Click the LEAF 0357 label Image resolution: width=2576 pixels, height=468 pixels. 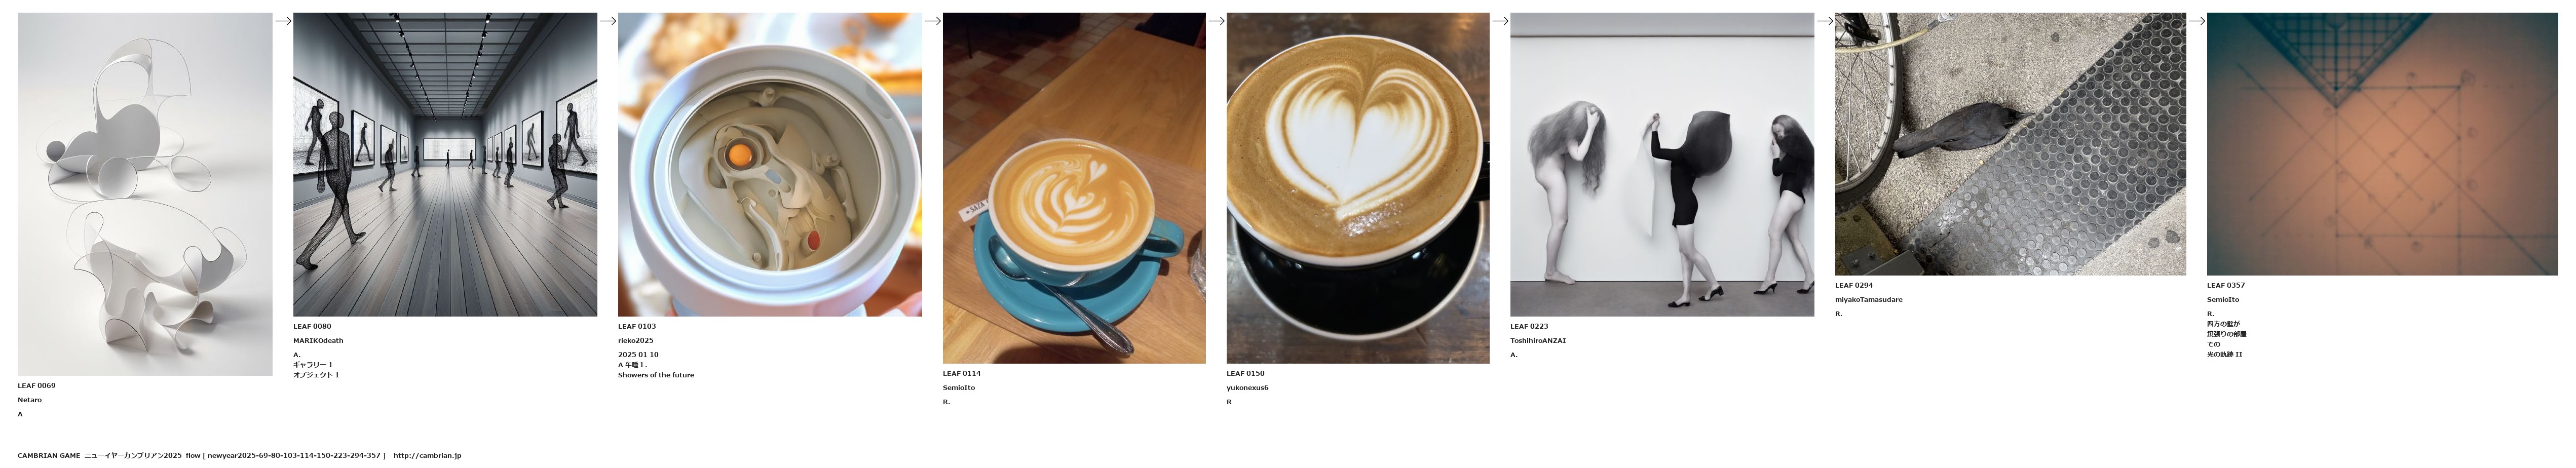(x=2226, y=286)
